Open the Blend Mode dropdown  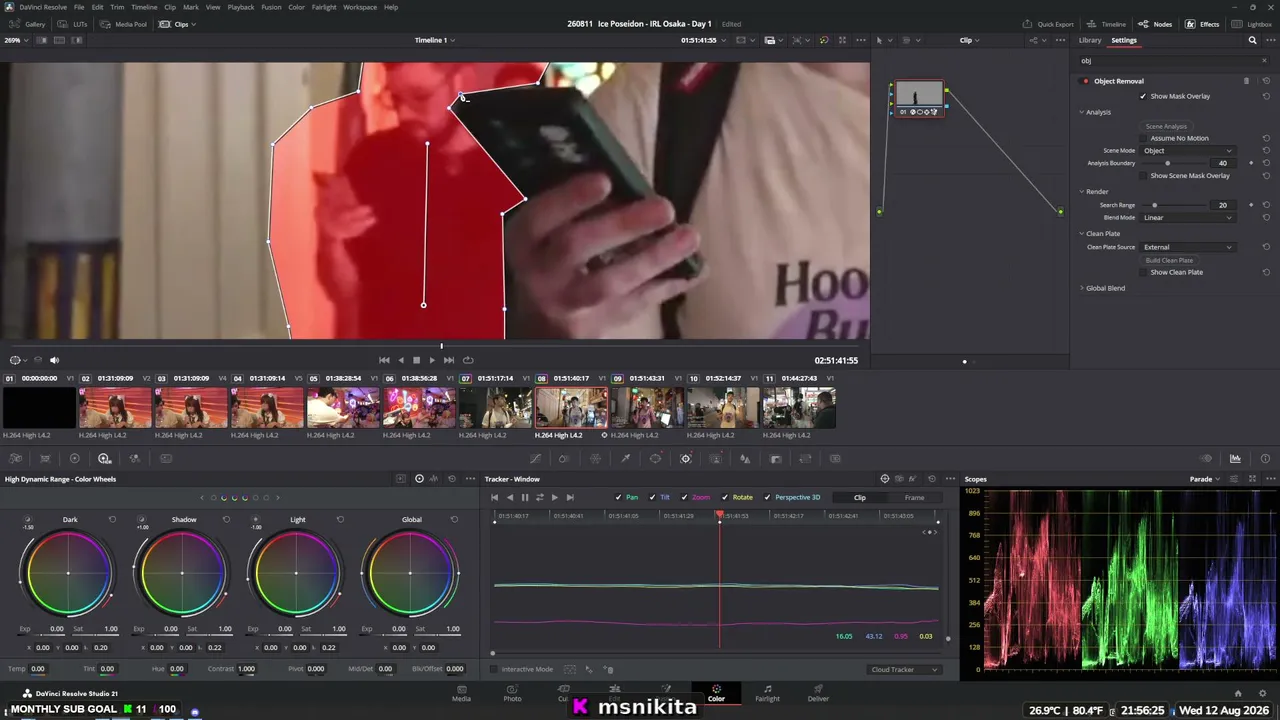click(x=1188, y=218)
